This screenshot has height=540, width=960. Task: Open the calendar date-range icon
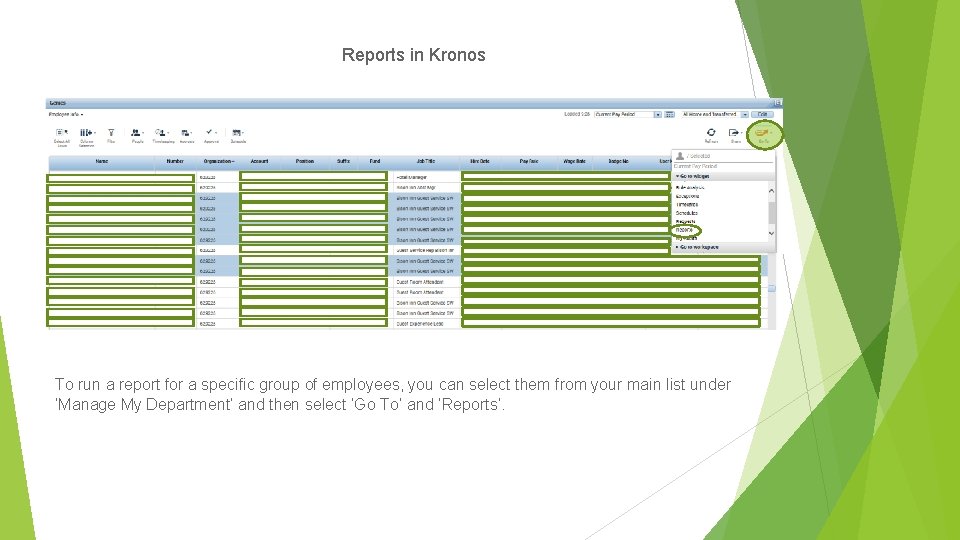coord(670,114)
